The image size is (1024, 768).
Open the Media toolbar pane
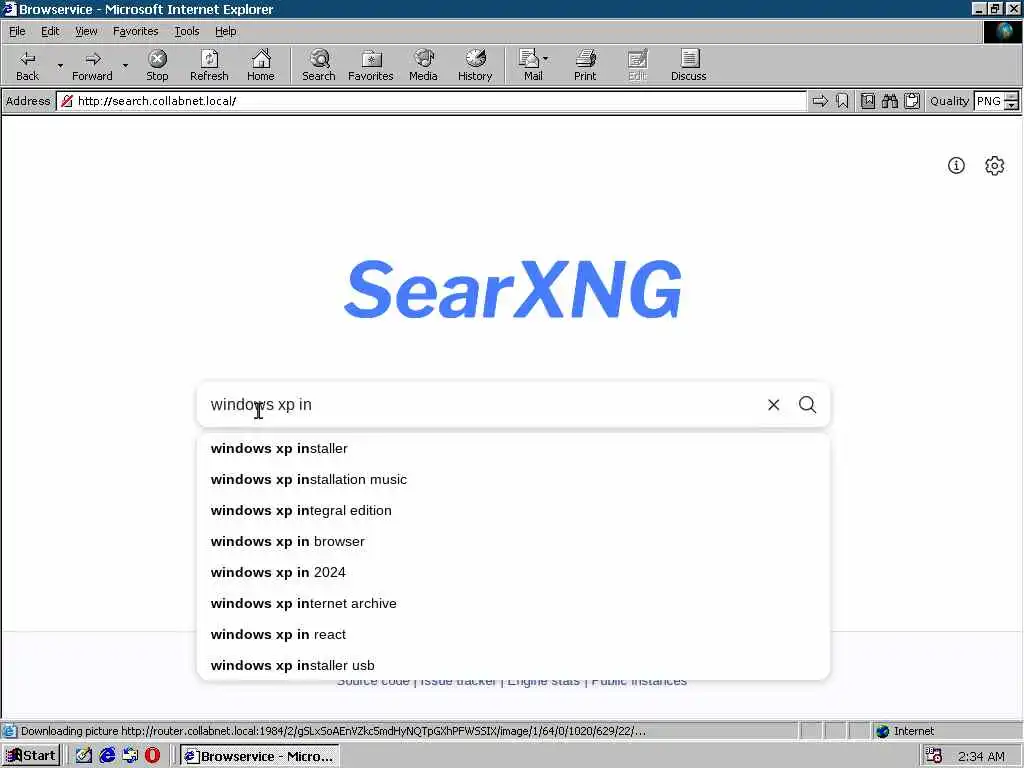coord(423,65)
